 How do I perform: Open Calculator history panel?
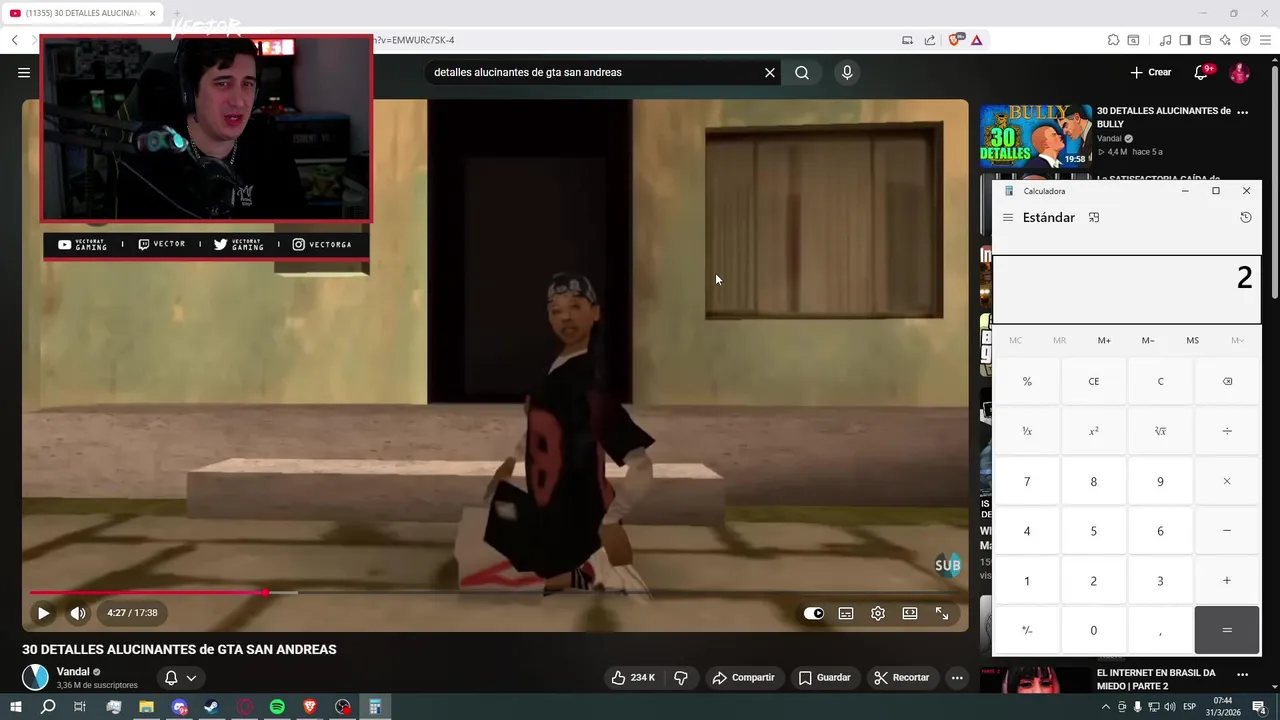pyautogui.click(x=1246, y=218)
